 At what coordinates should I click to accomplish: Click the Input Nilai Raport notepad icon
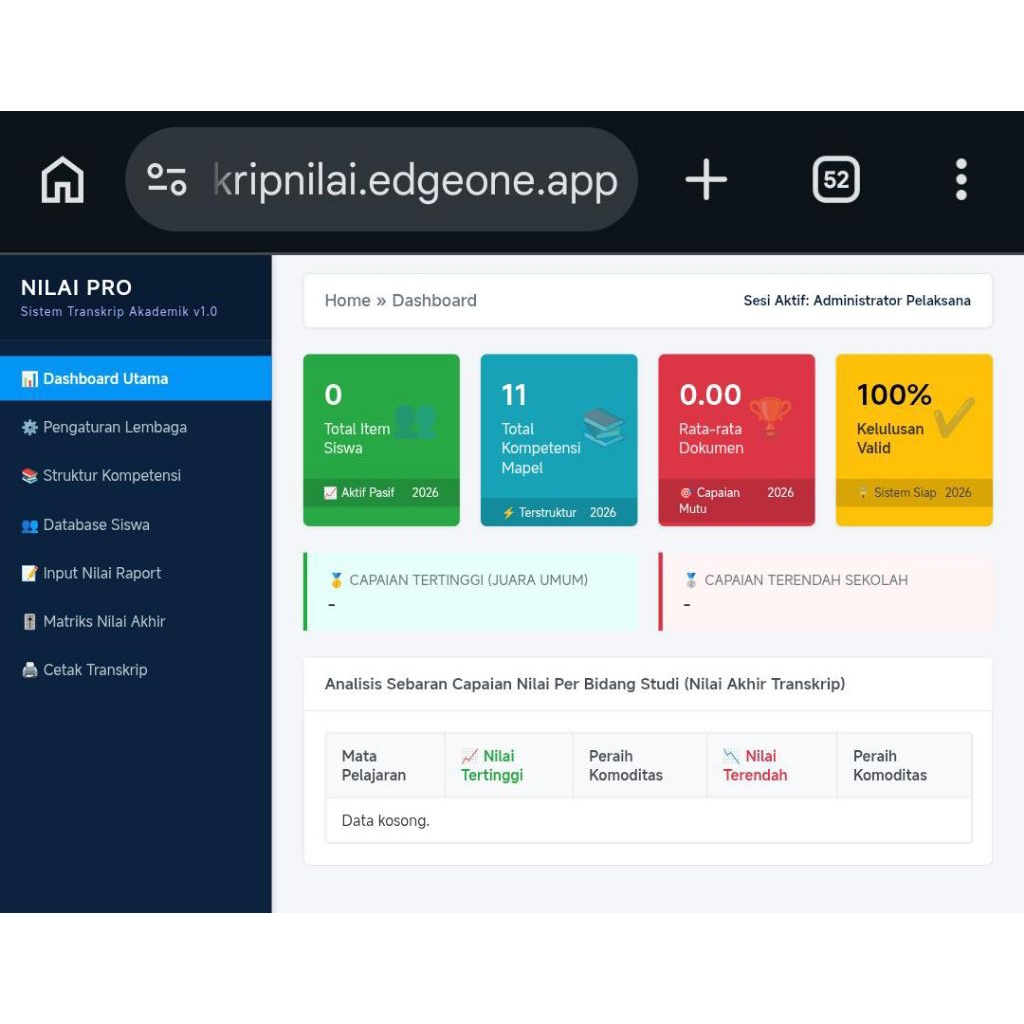(x=29, y=573)
